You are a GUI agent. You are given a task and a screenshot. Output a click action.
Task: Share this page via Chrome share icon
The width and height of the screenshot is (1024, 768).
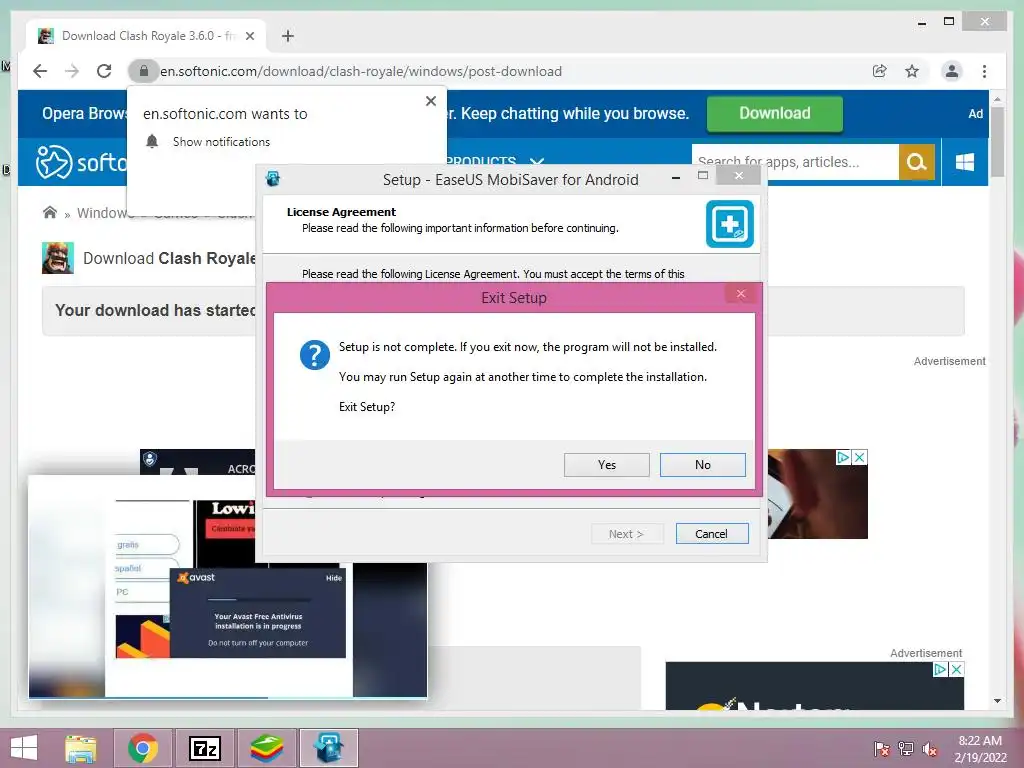(x=880, y=71)
